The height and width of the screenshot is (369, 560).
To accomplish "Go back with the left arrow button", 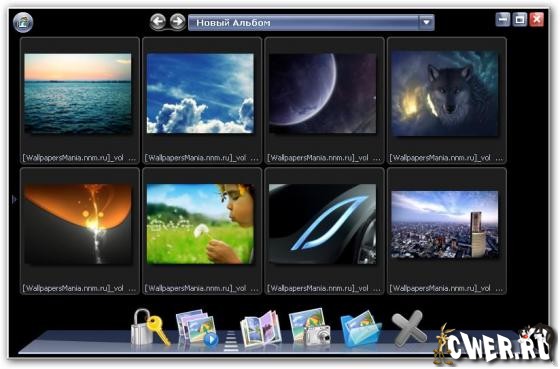I will coord(158,22).
